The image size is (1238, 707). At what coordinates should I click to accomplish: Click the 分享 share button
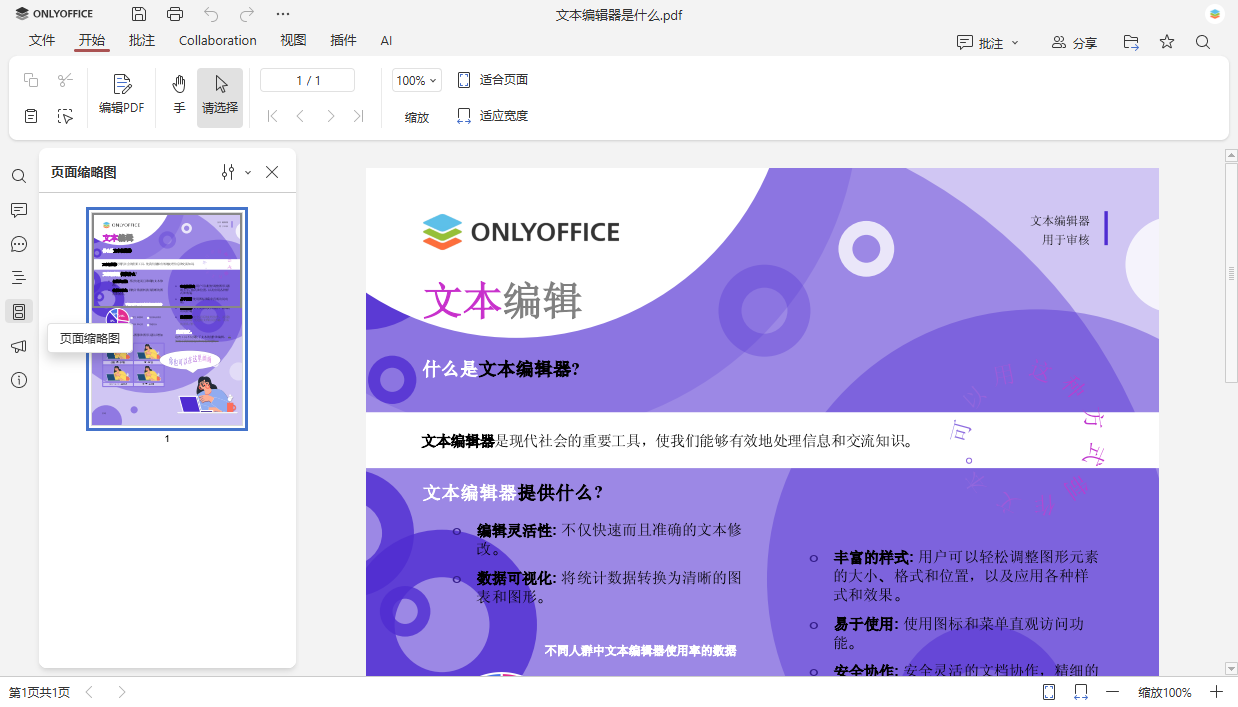click(1075, 40)
